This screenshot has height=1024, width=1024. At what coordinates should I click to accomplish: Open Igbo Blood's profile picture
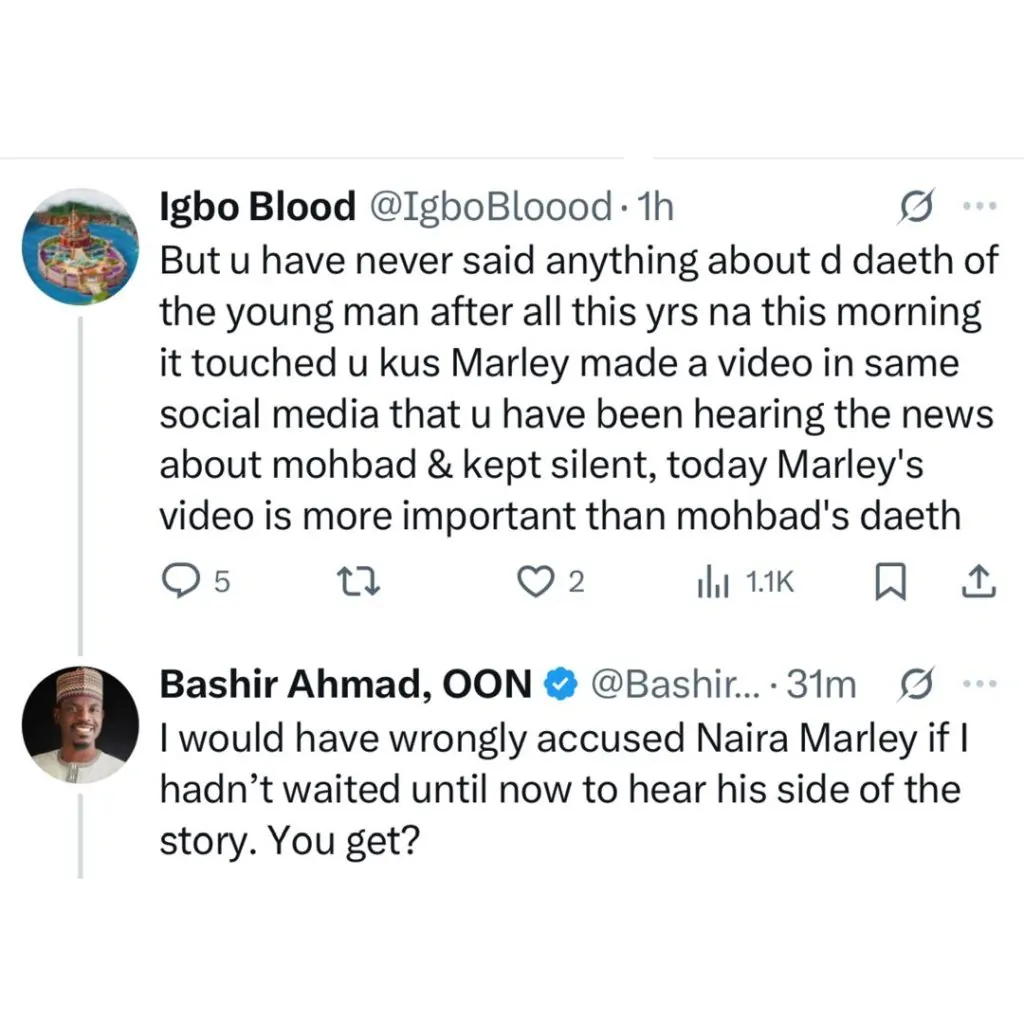pos(80,246)
